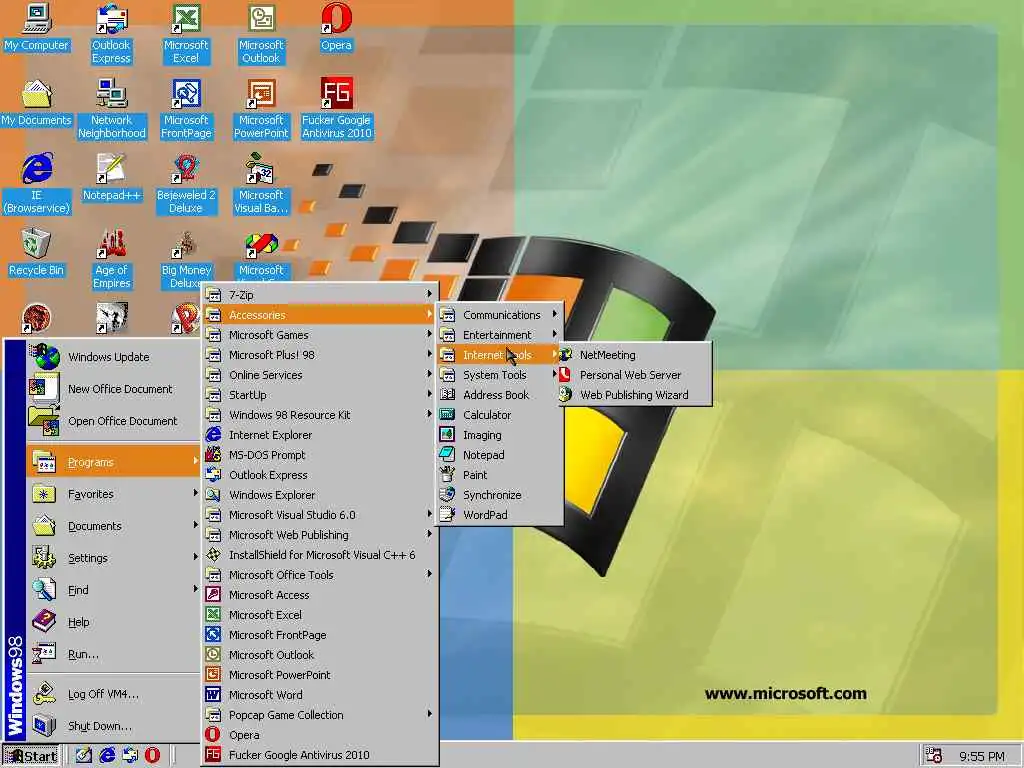
Task: Expand the Entertainment submenu
Action: tap(500, 335)
